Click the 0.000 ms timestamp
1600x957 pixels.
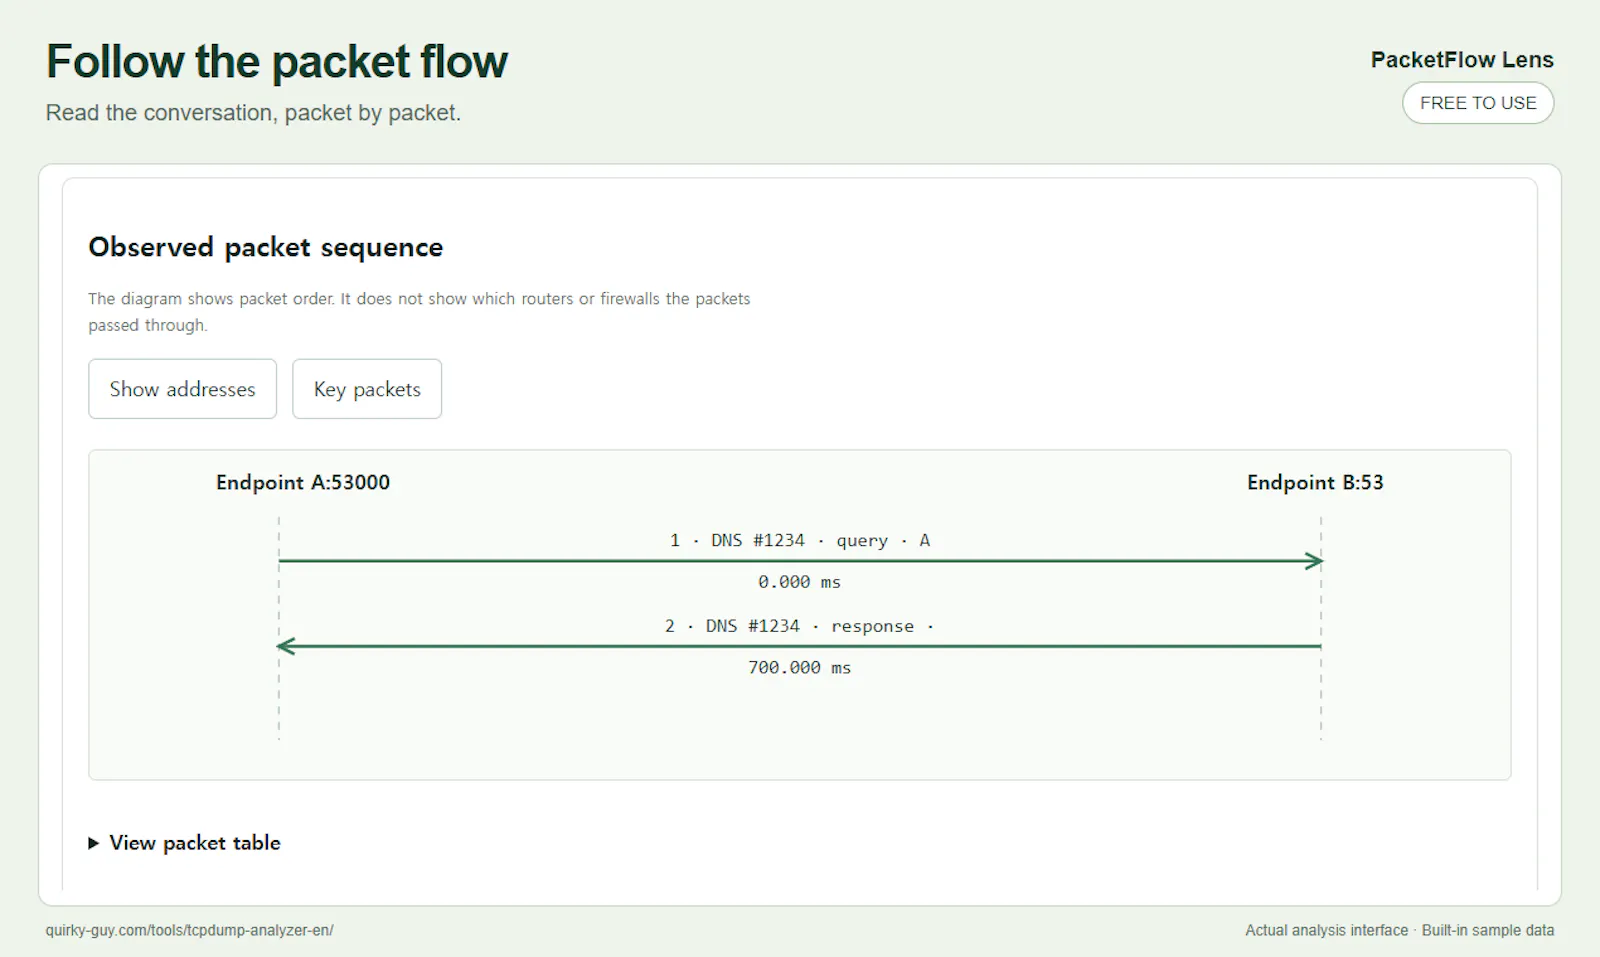(x=799, y=582)
